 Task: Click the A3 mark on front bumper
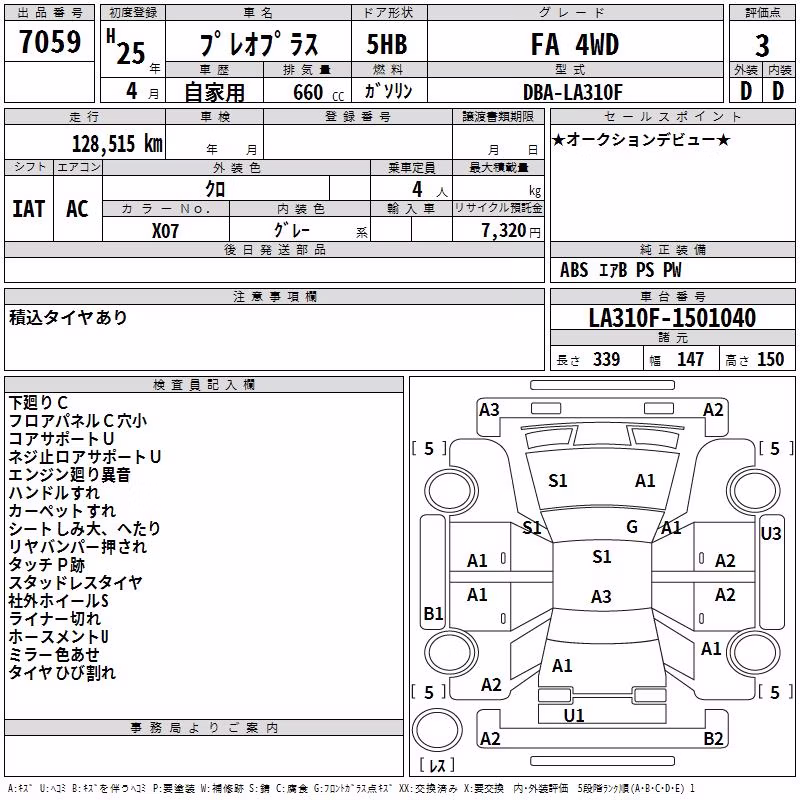tap(489, 410)
